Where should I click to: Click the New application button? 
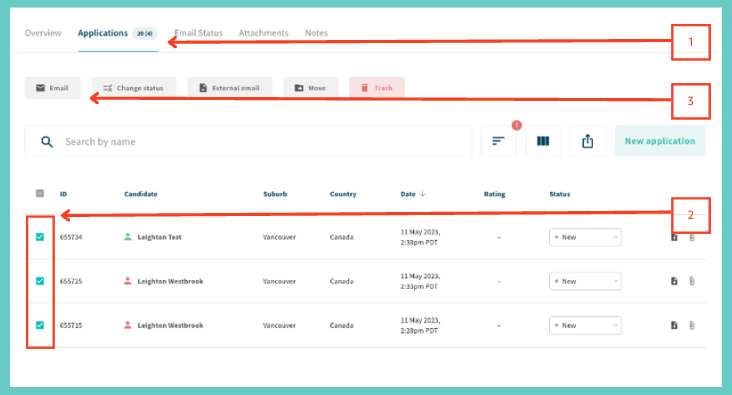(660, 141)
